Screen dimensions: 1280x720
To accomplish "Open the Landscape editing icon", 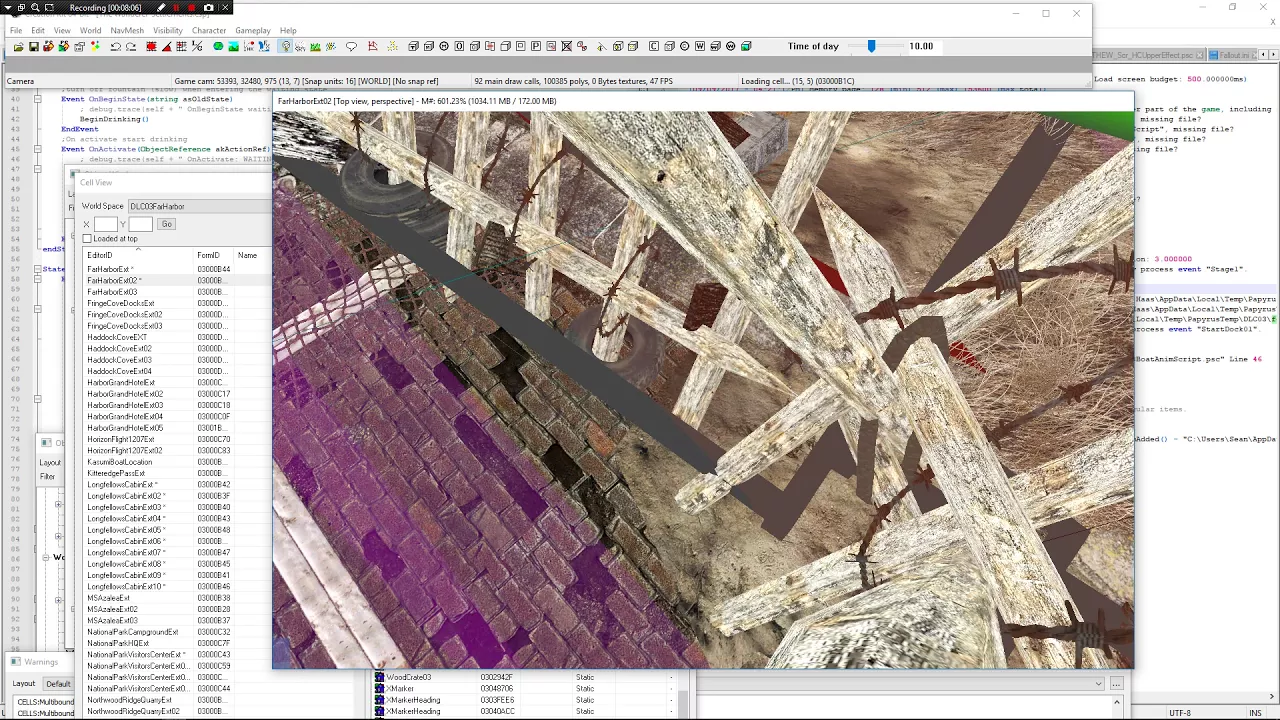I will click(234, 46).
